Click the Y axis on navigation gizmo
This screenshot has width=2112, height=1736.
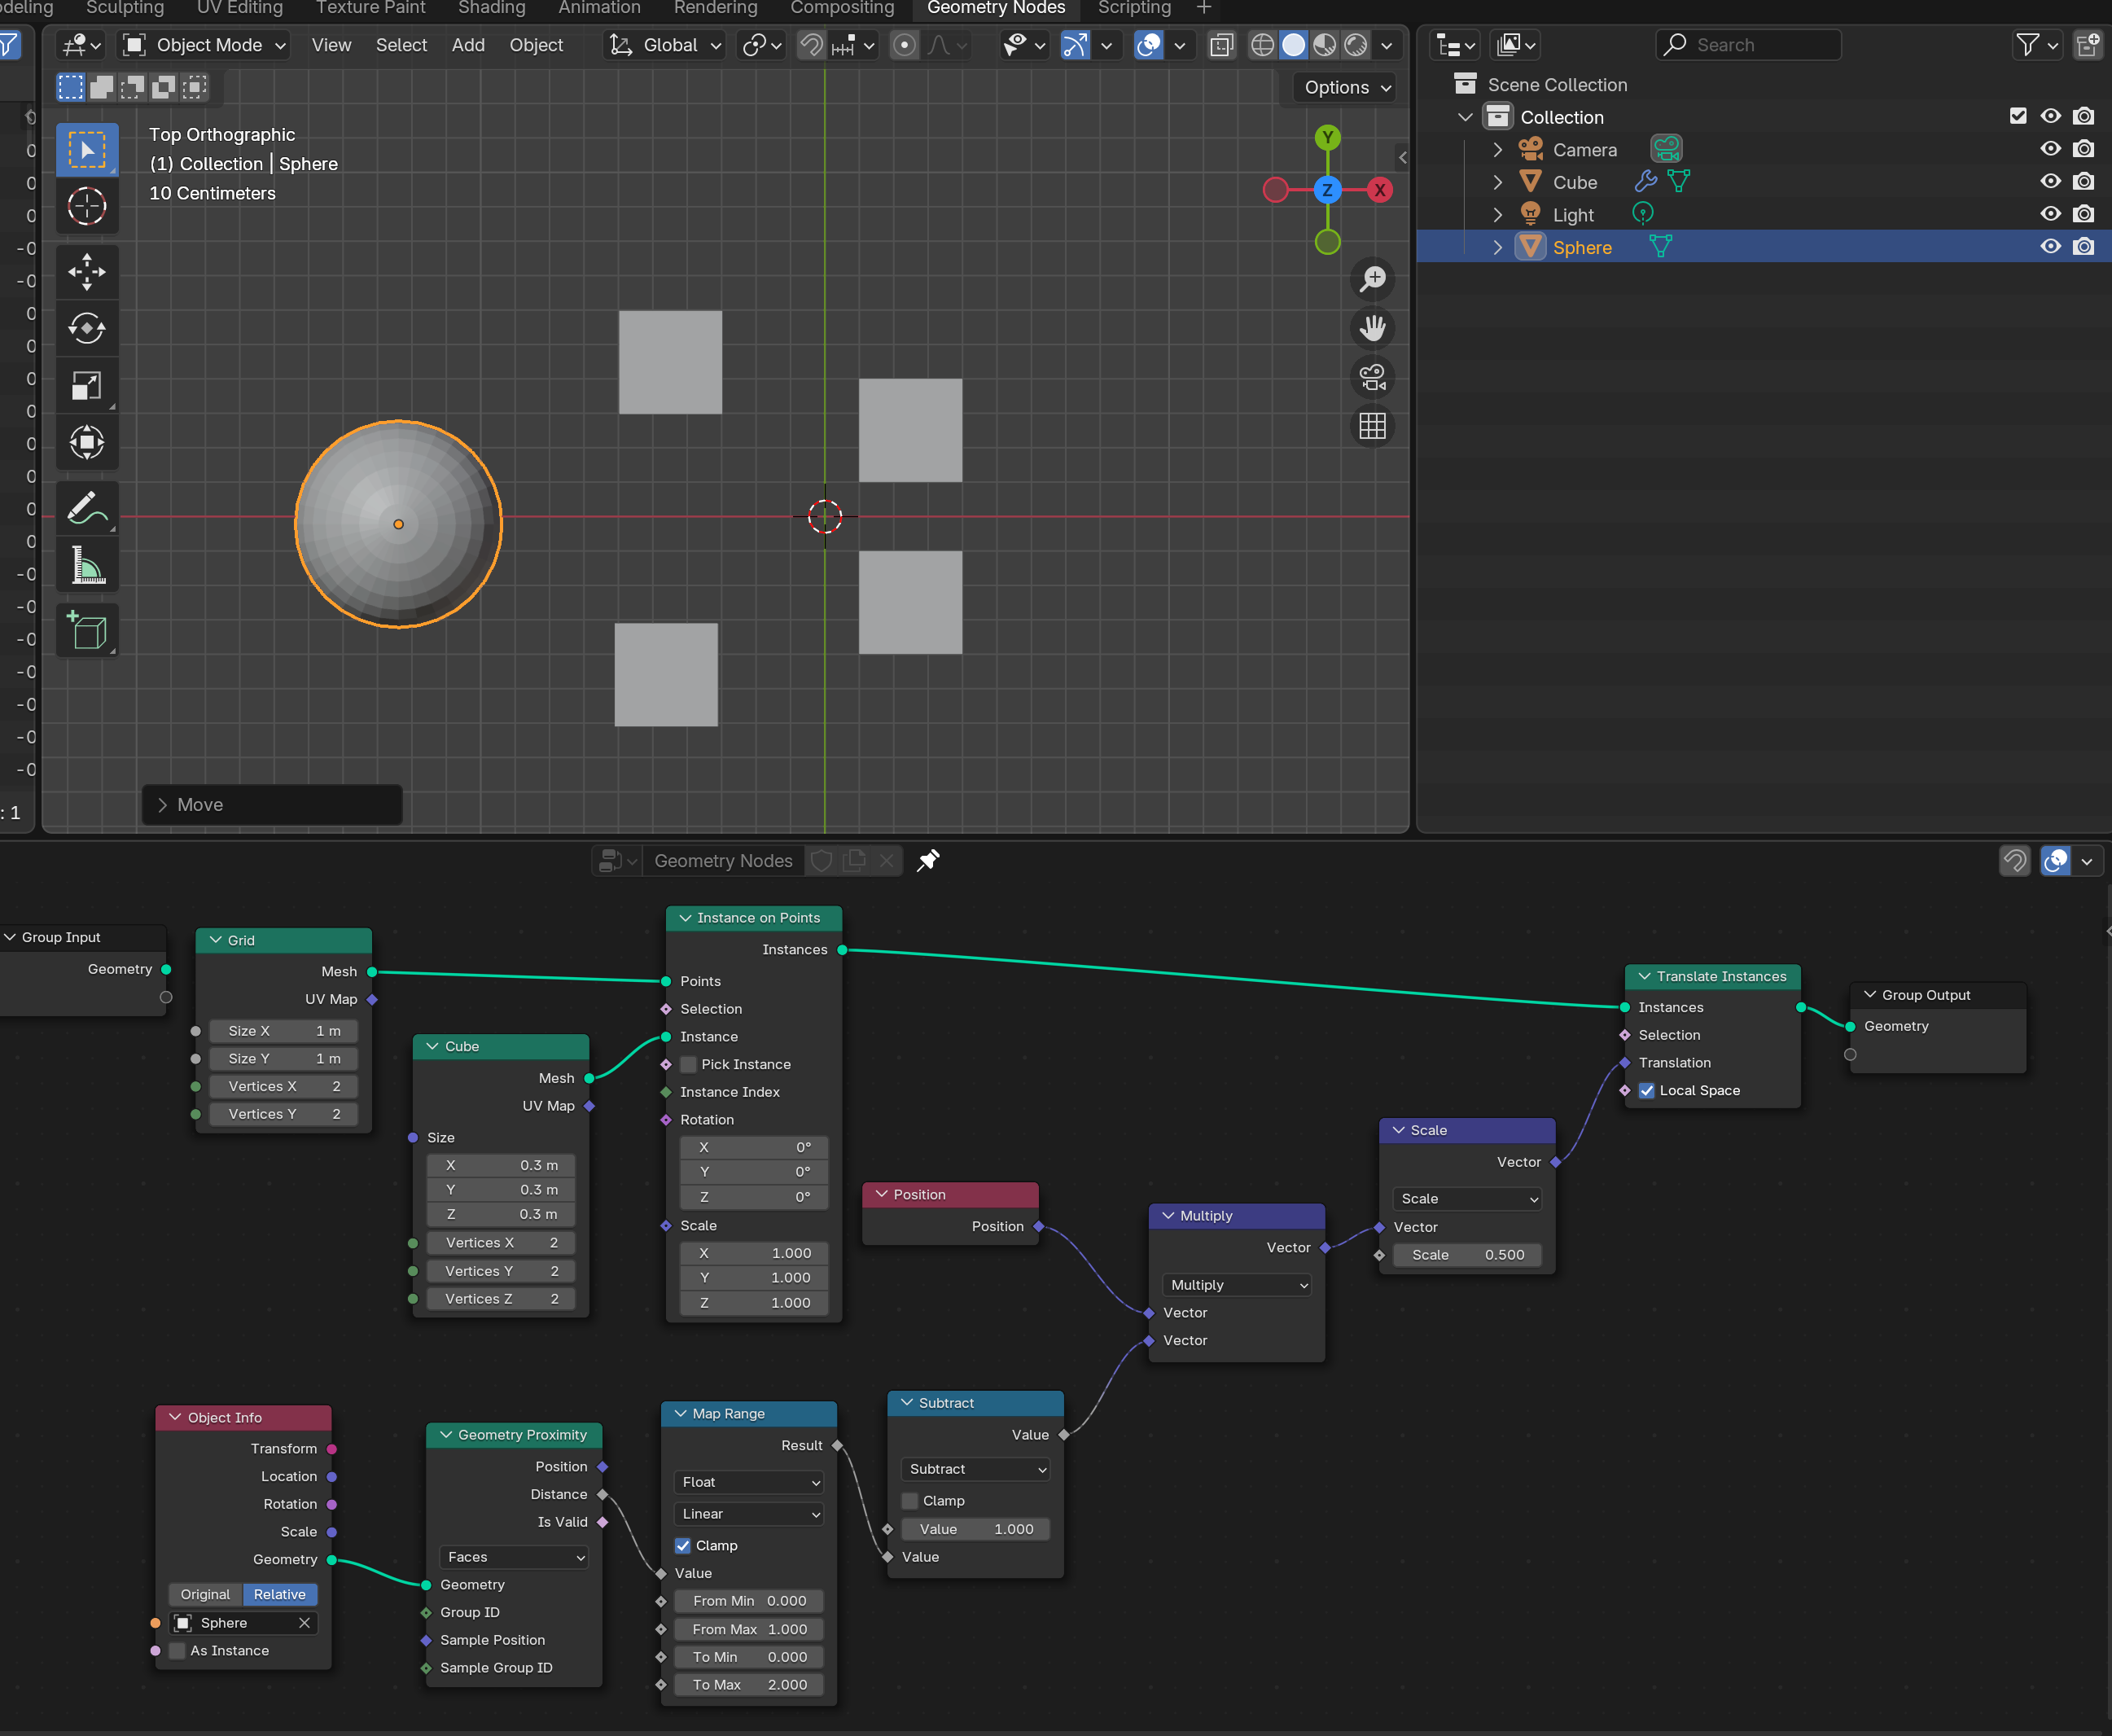point(1327,137)
